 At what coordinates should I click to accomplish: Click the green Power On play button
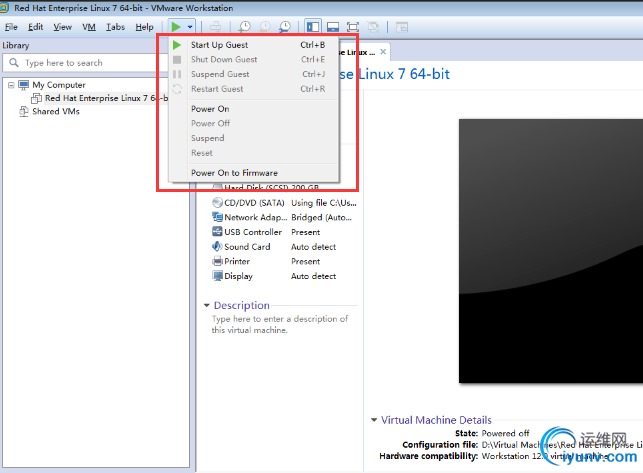176,27
